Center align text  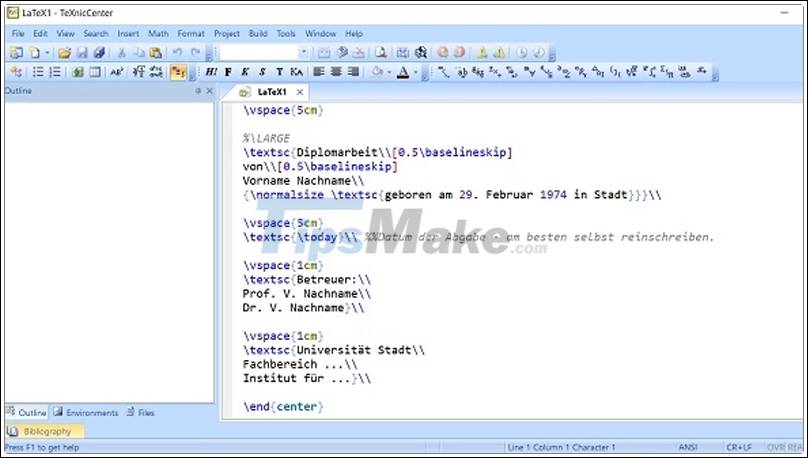point(336,72)
